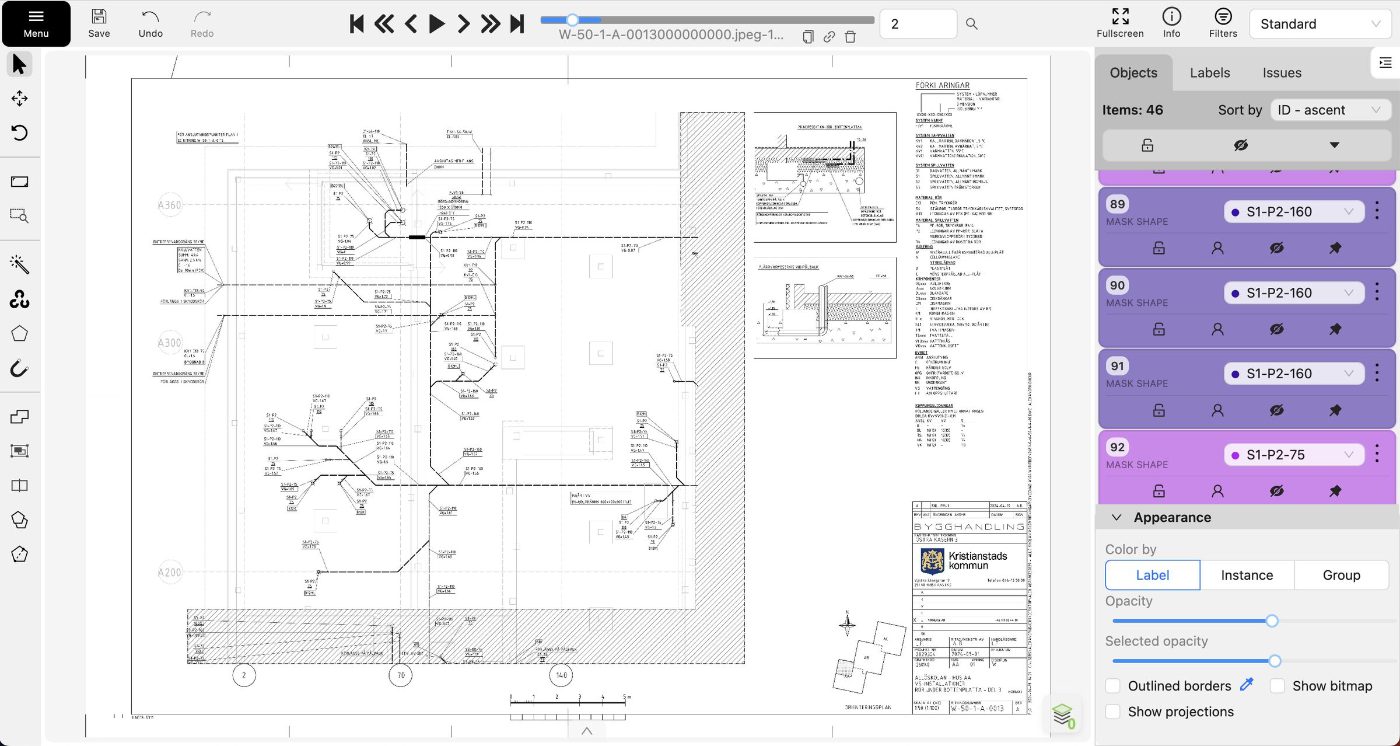This screenshot has height=746, width=1400.
Task: Switch to the Labels tab
Action: (1210, 73)
